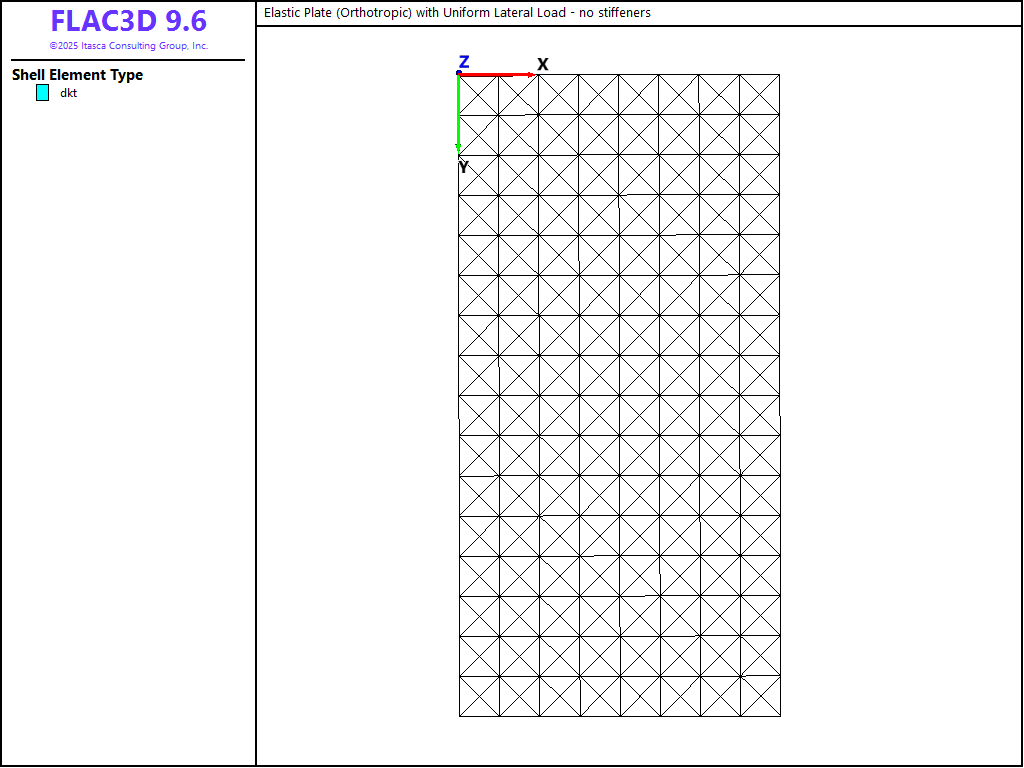Pick the top-right corner of the mesh
Image resolution: width=1024 pixels, height=768 pixels.
(779, 74)
